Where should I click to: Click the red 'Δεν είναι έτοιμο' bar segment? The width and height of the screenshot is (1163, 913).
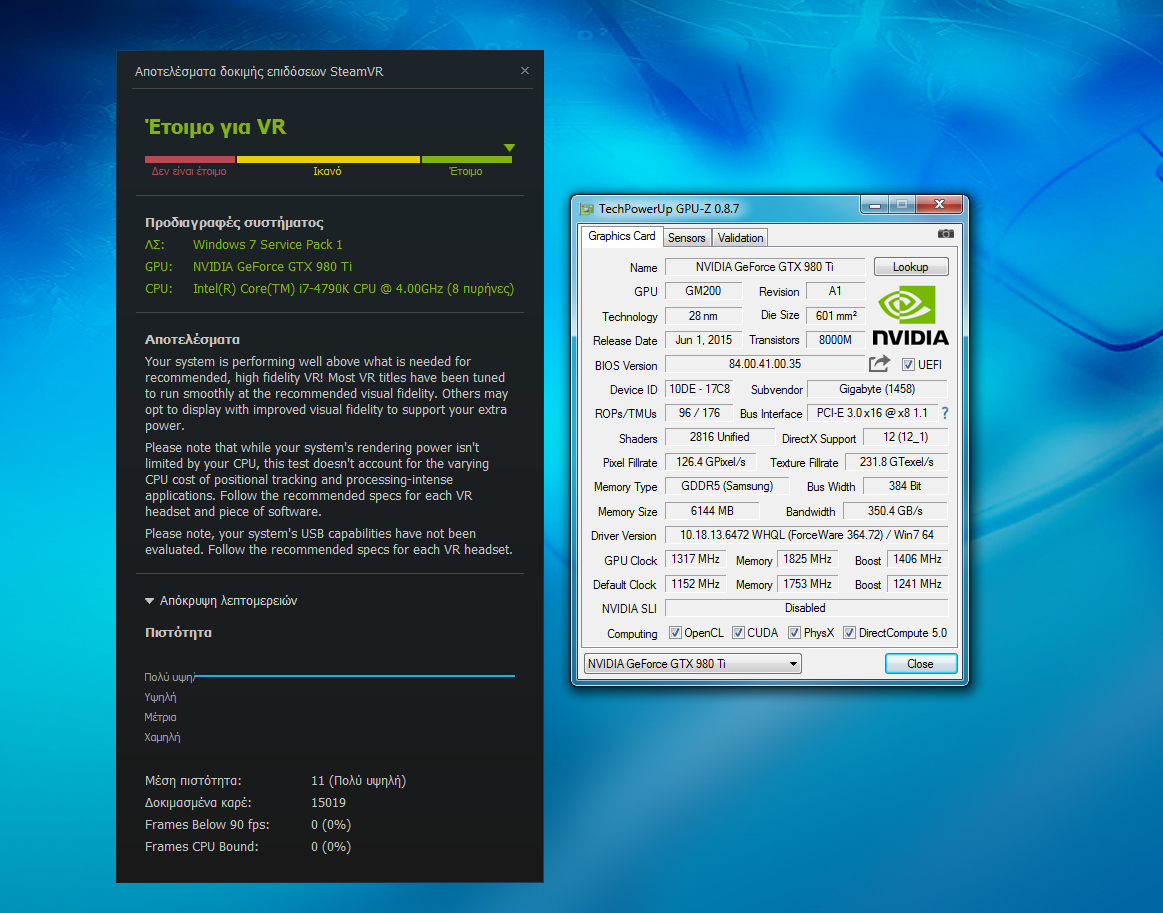point(190,159)
